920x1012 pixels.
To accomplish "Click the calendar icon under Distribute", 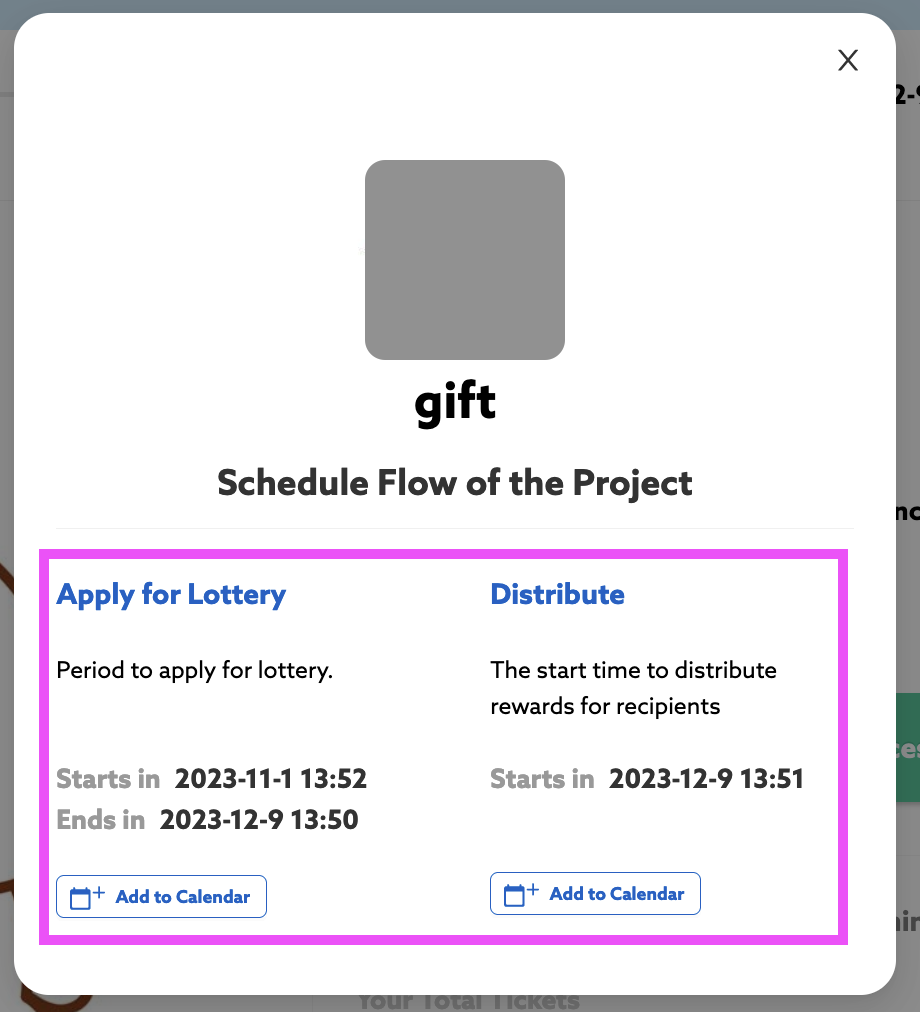I will click(521, 894).
